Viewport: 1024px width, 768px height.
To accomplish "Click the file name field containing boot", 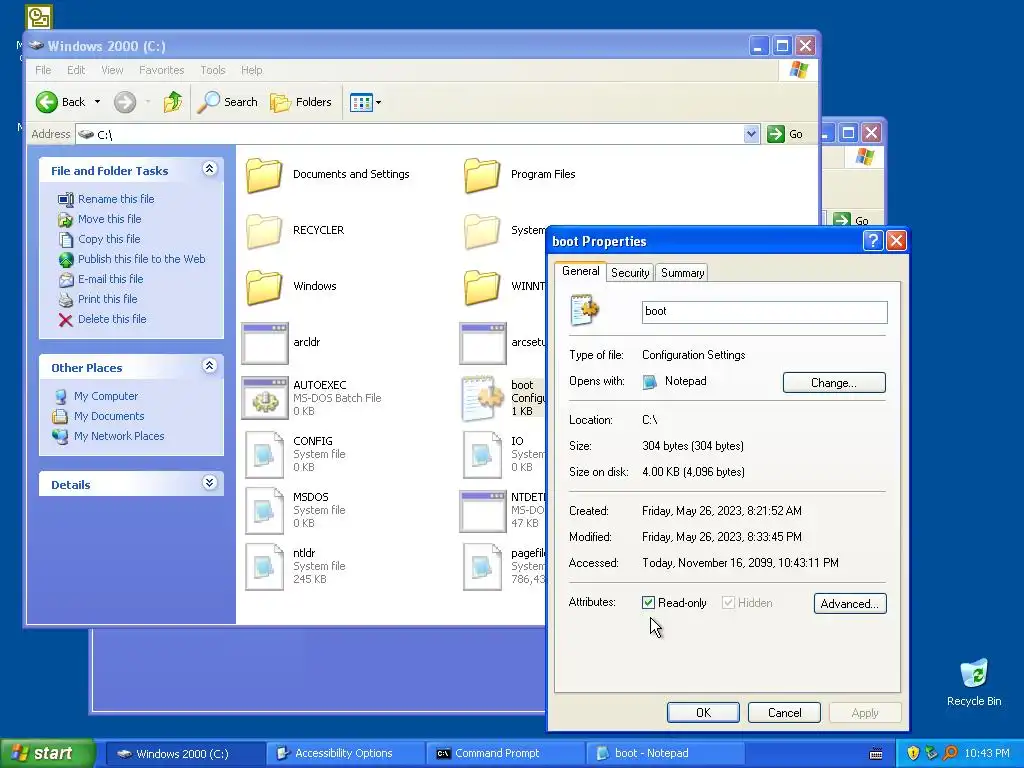I will (764, 312).
